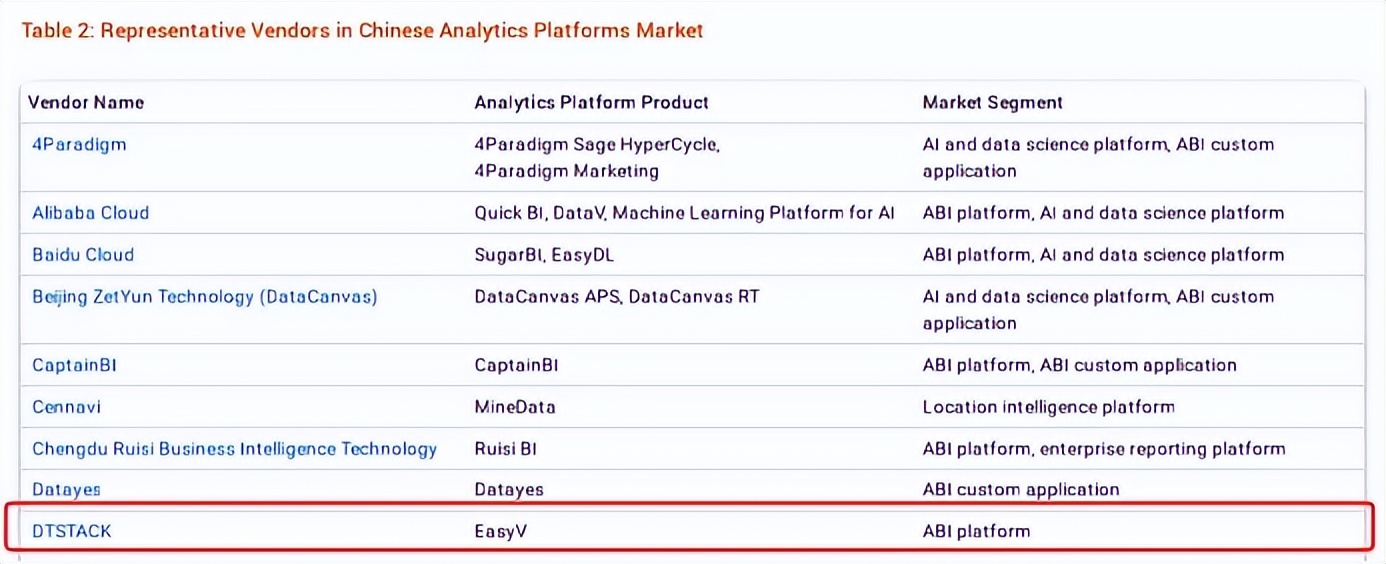The width and height of the screenshot is (1386, 564).
Task: Select the MineData product cell
Action: [x=515, y=407]
